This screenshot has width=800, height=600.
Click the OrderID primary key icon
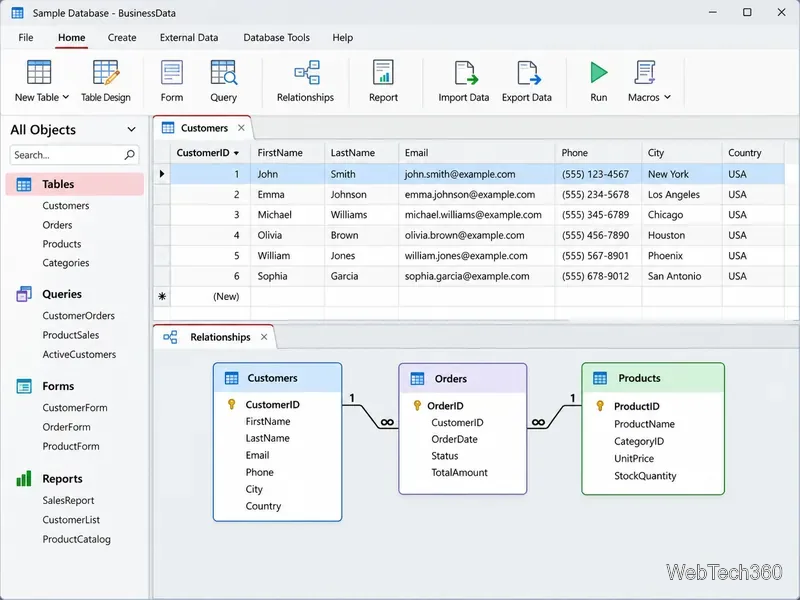(417, 406)
